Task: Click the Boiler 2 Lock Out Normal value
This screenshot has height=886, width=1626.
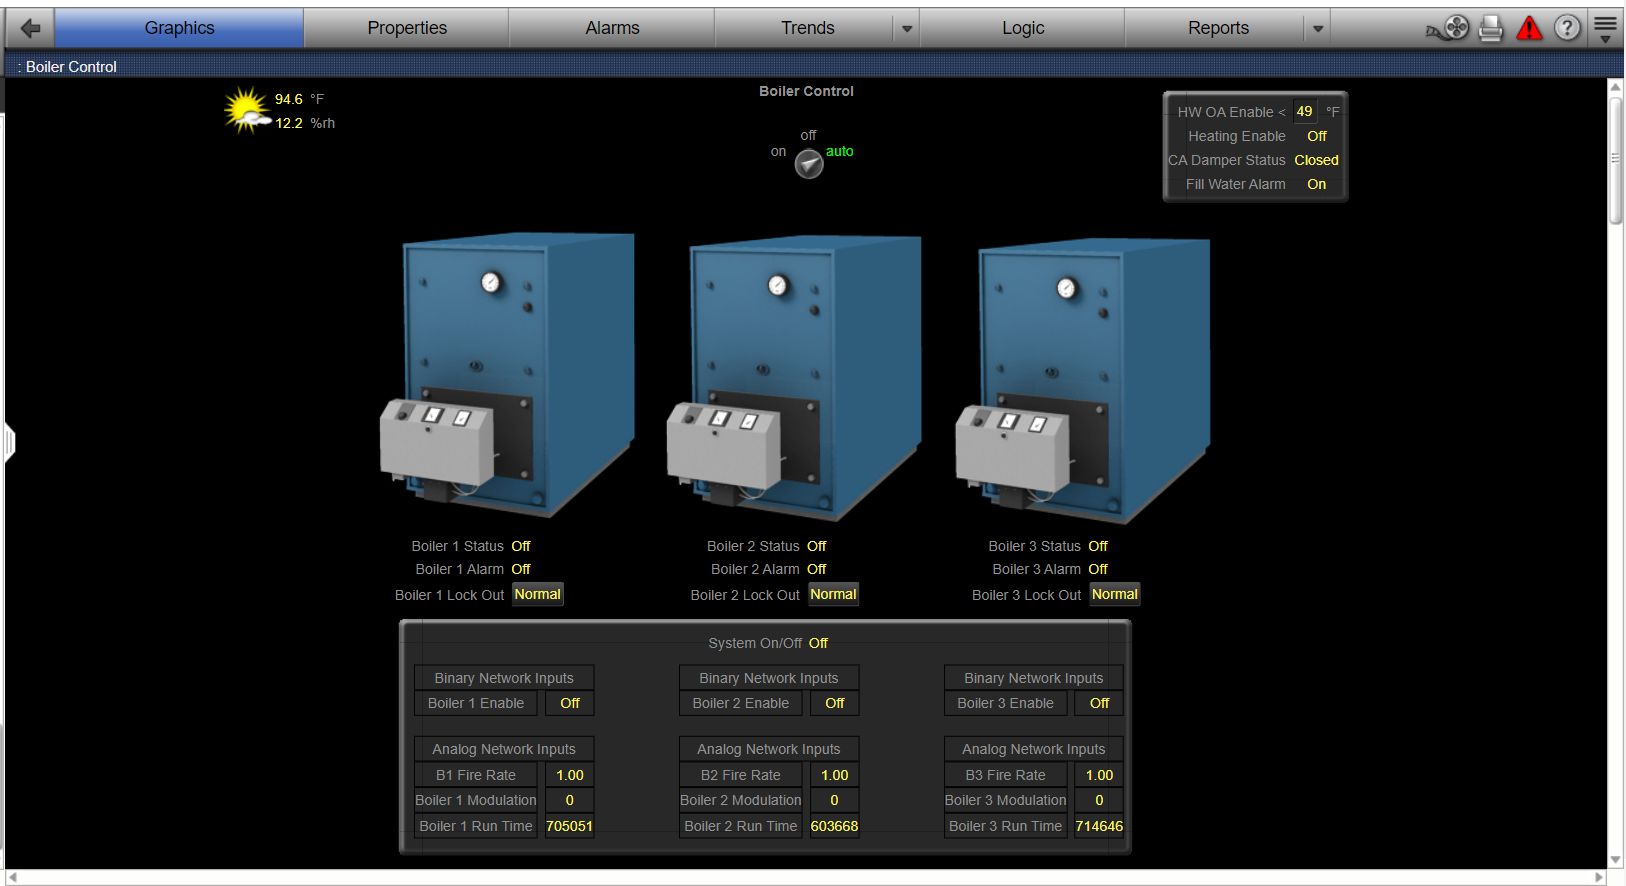Action: click(833, 594)
